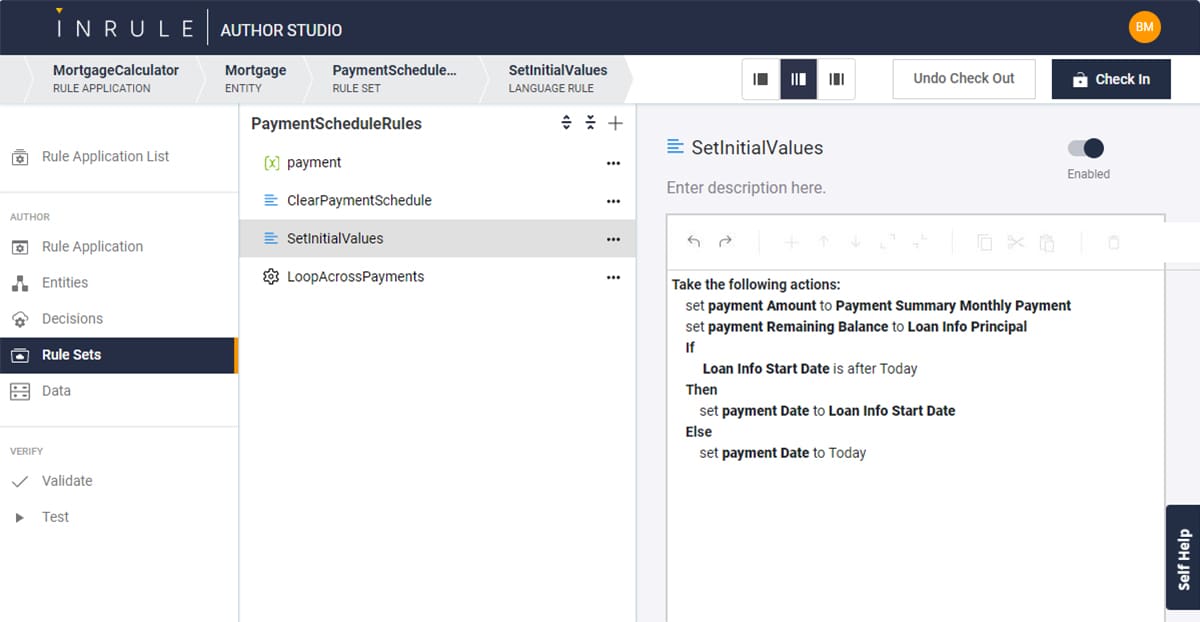Click the scissors cut icon in editor toolbar
The width and height of the screenshot is (1200, 622).
1016,242
